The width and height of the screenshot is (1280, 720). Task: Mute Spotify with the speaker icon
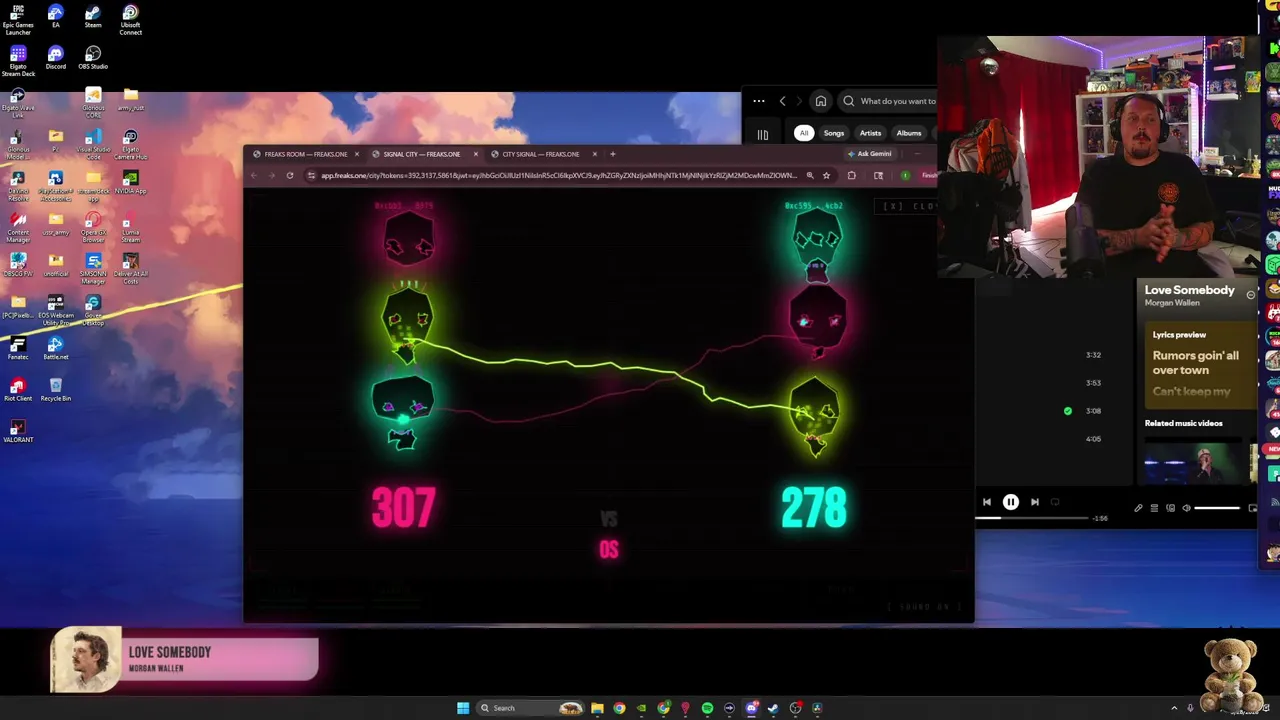pos(1186,508)
